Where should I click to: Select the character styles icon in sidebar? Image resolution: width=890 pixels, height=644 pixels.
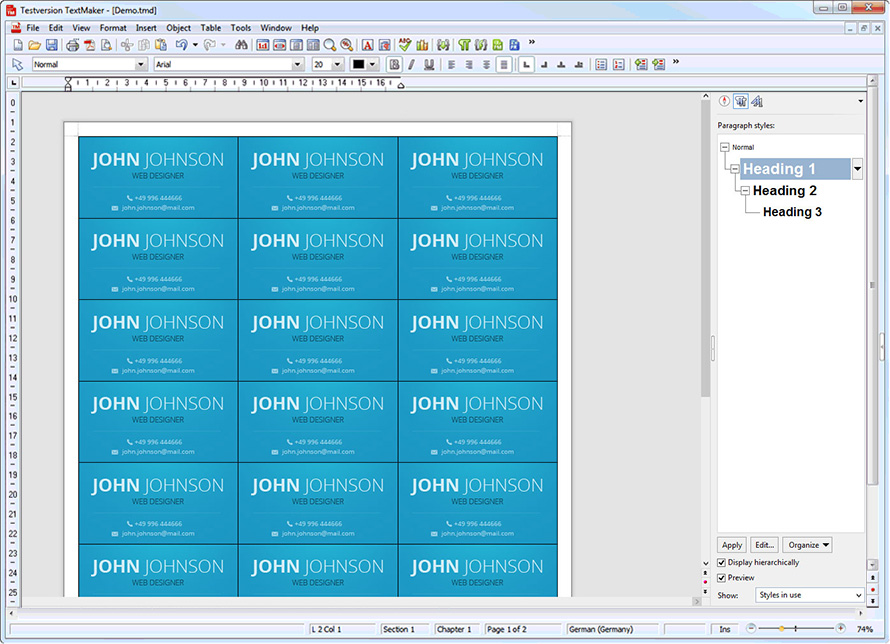[x=757, y=101]
